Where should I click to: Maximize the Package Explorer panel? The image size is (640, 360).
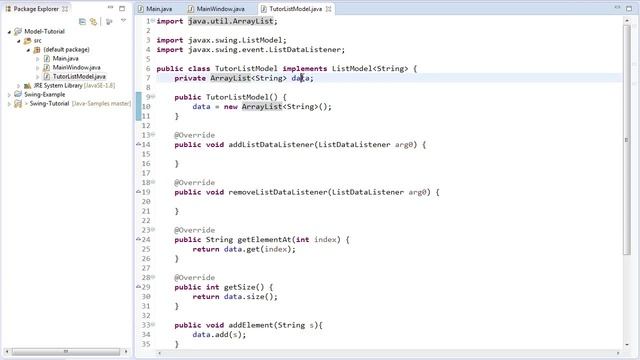point(122,8)
